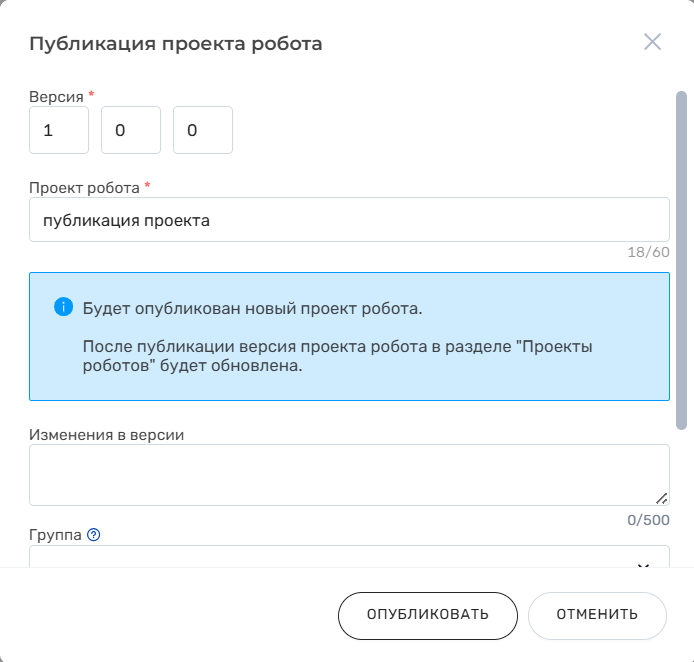The width and height of the screenshot is (694, 662).
Task: Click the resize handle of the changes textarea
Action: click(x=662, y=498)
